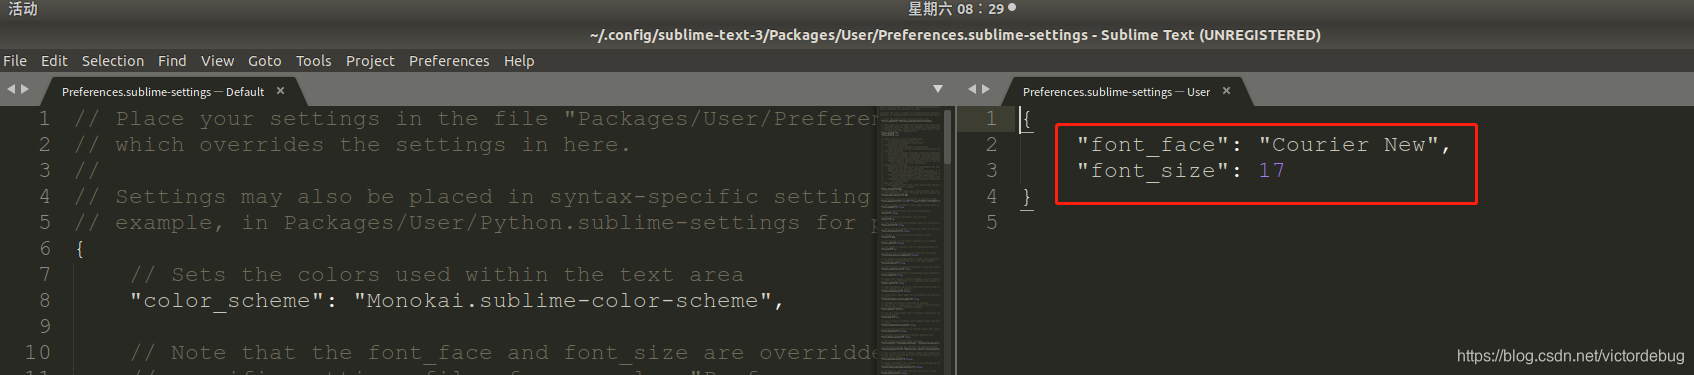Screen dimensions: 1694x375
Task: Click the "Courier New" value
Action: pyautogui.click(x=1348, y=145)
